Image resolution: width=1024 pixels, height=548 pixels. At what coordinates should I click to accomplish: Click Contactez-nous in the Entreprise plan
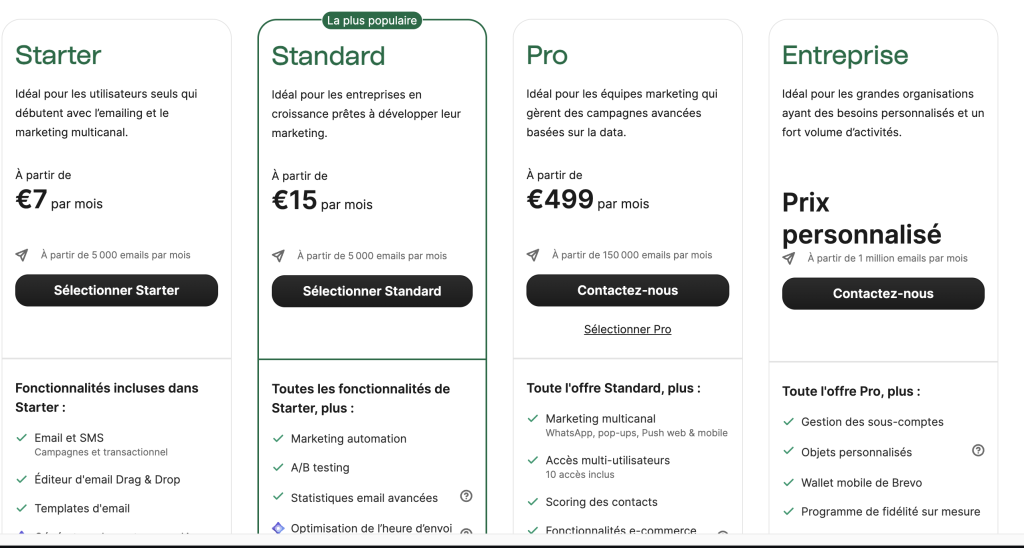coord(883,294)
